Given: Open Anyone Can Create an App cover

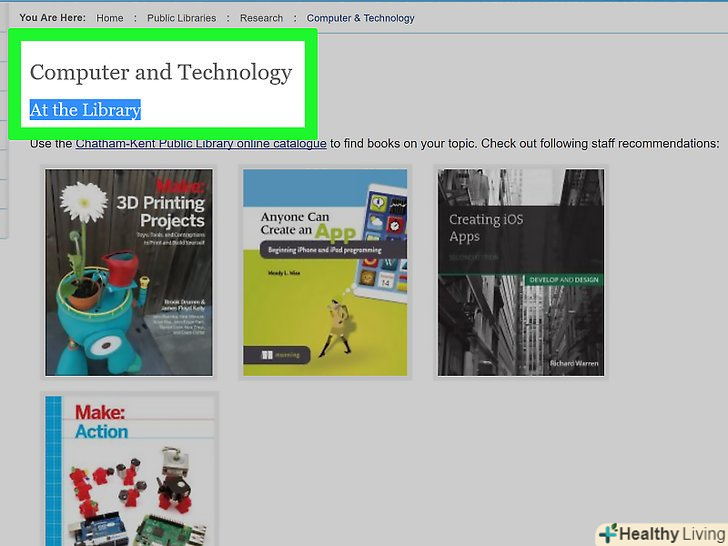Looking at the screenshot, I should [x=325, y=273].
